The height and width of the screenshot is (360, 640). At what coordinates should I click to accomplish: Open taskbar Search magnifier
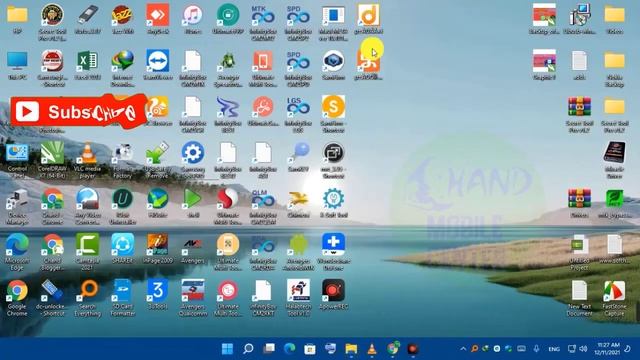click(248, 349)
